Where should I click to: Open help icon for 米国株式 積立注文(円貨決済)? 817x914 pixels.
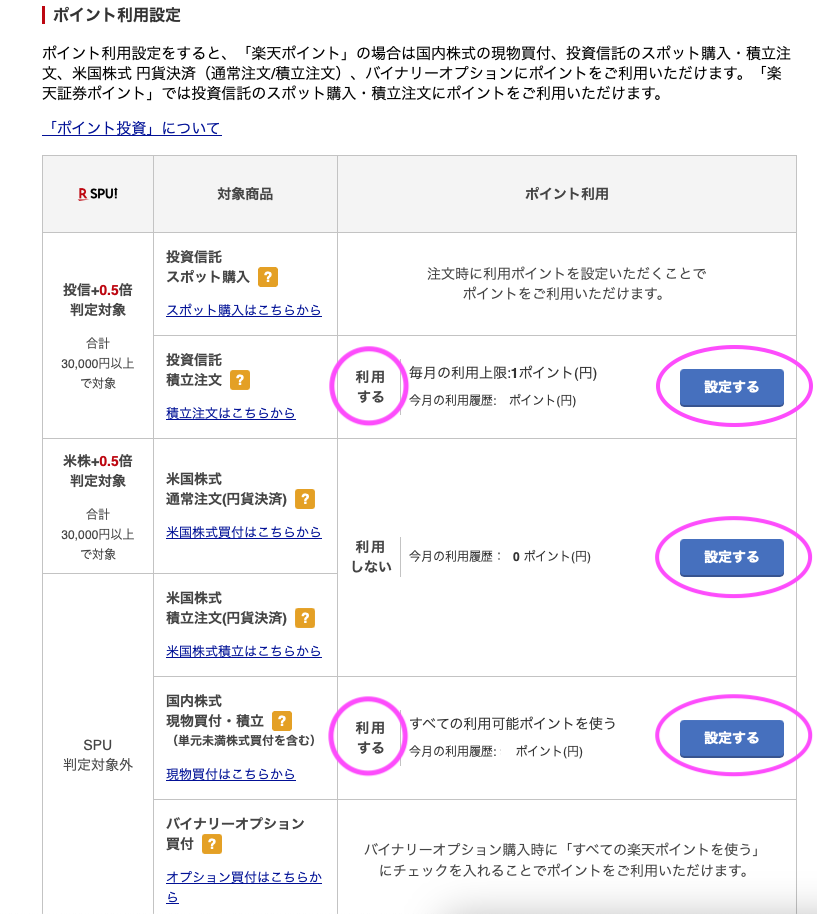point(305,618)
